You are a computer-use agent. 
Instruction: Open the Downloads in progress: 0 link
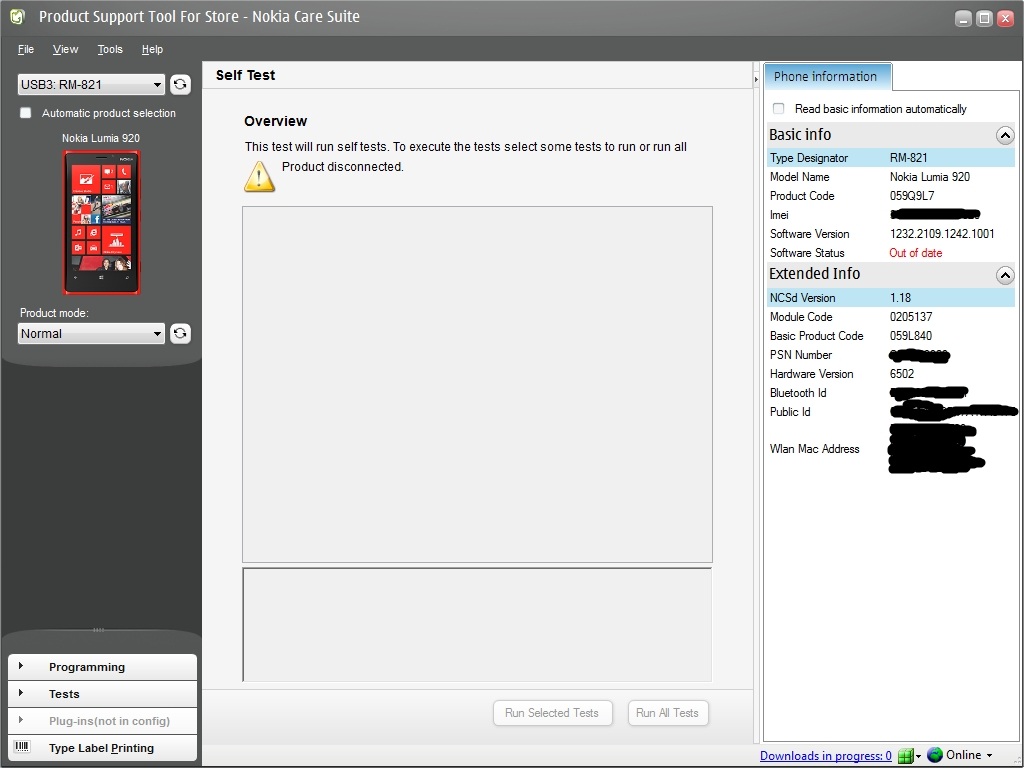coord(825,756)
